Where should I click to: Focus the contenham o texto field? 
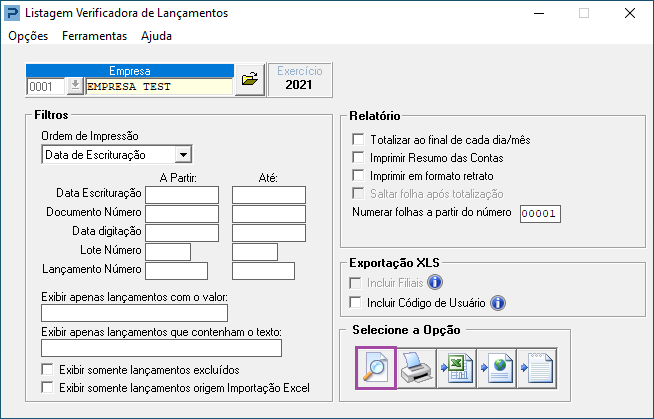point(161,348)
